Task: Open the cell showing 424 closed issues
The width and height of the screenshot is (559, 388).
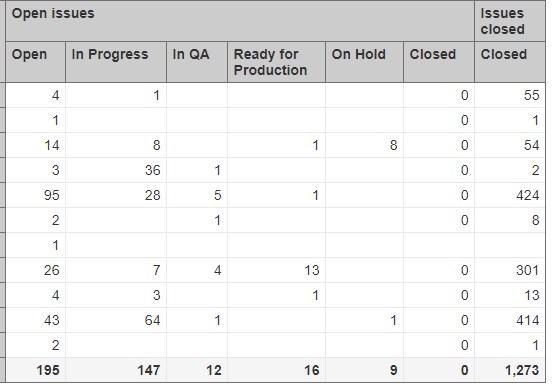Action: 510,195
